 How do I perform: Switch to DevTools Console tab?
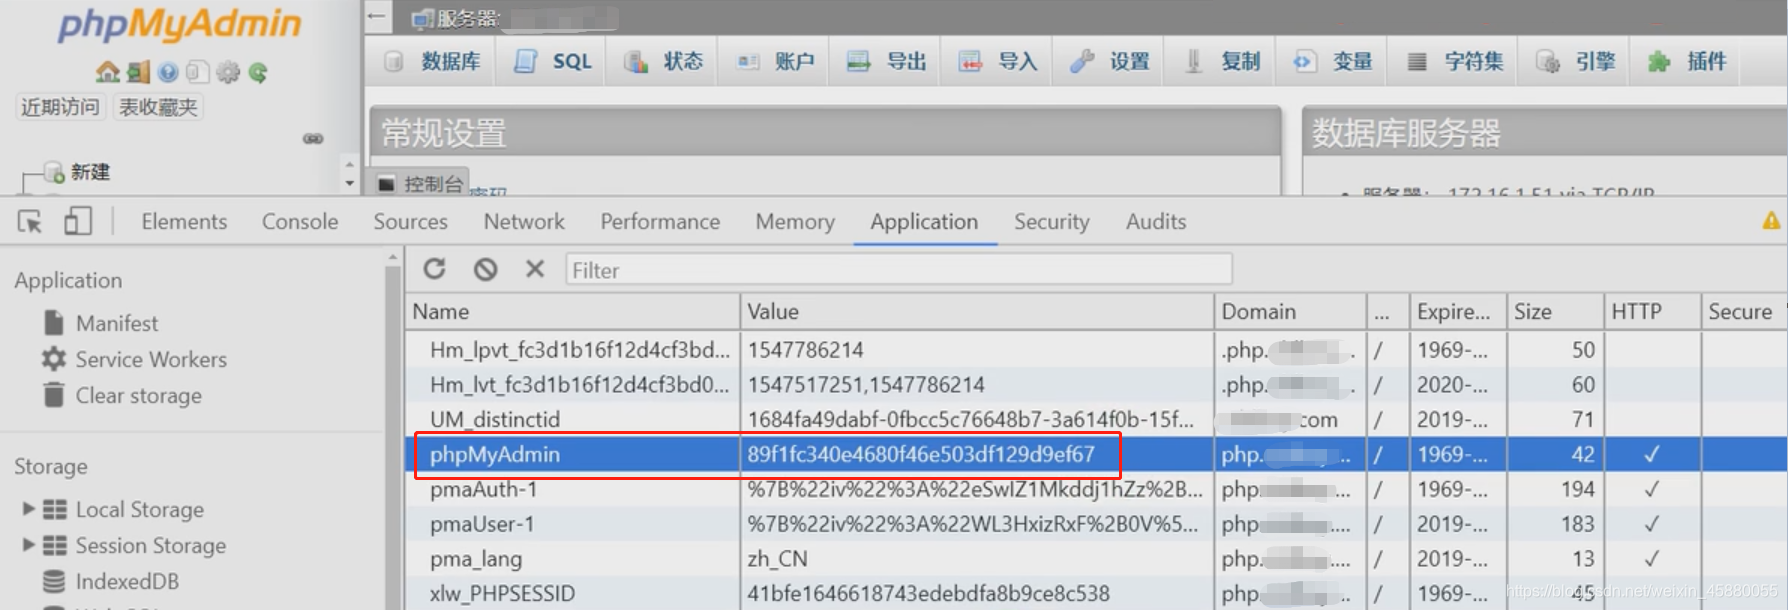coord(300,221)
